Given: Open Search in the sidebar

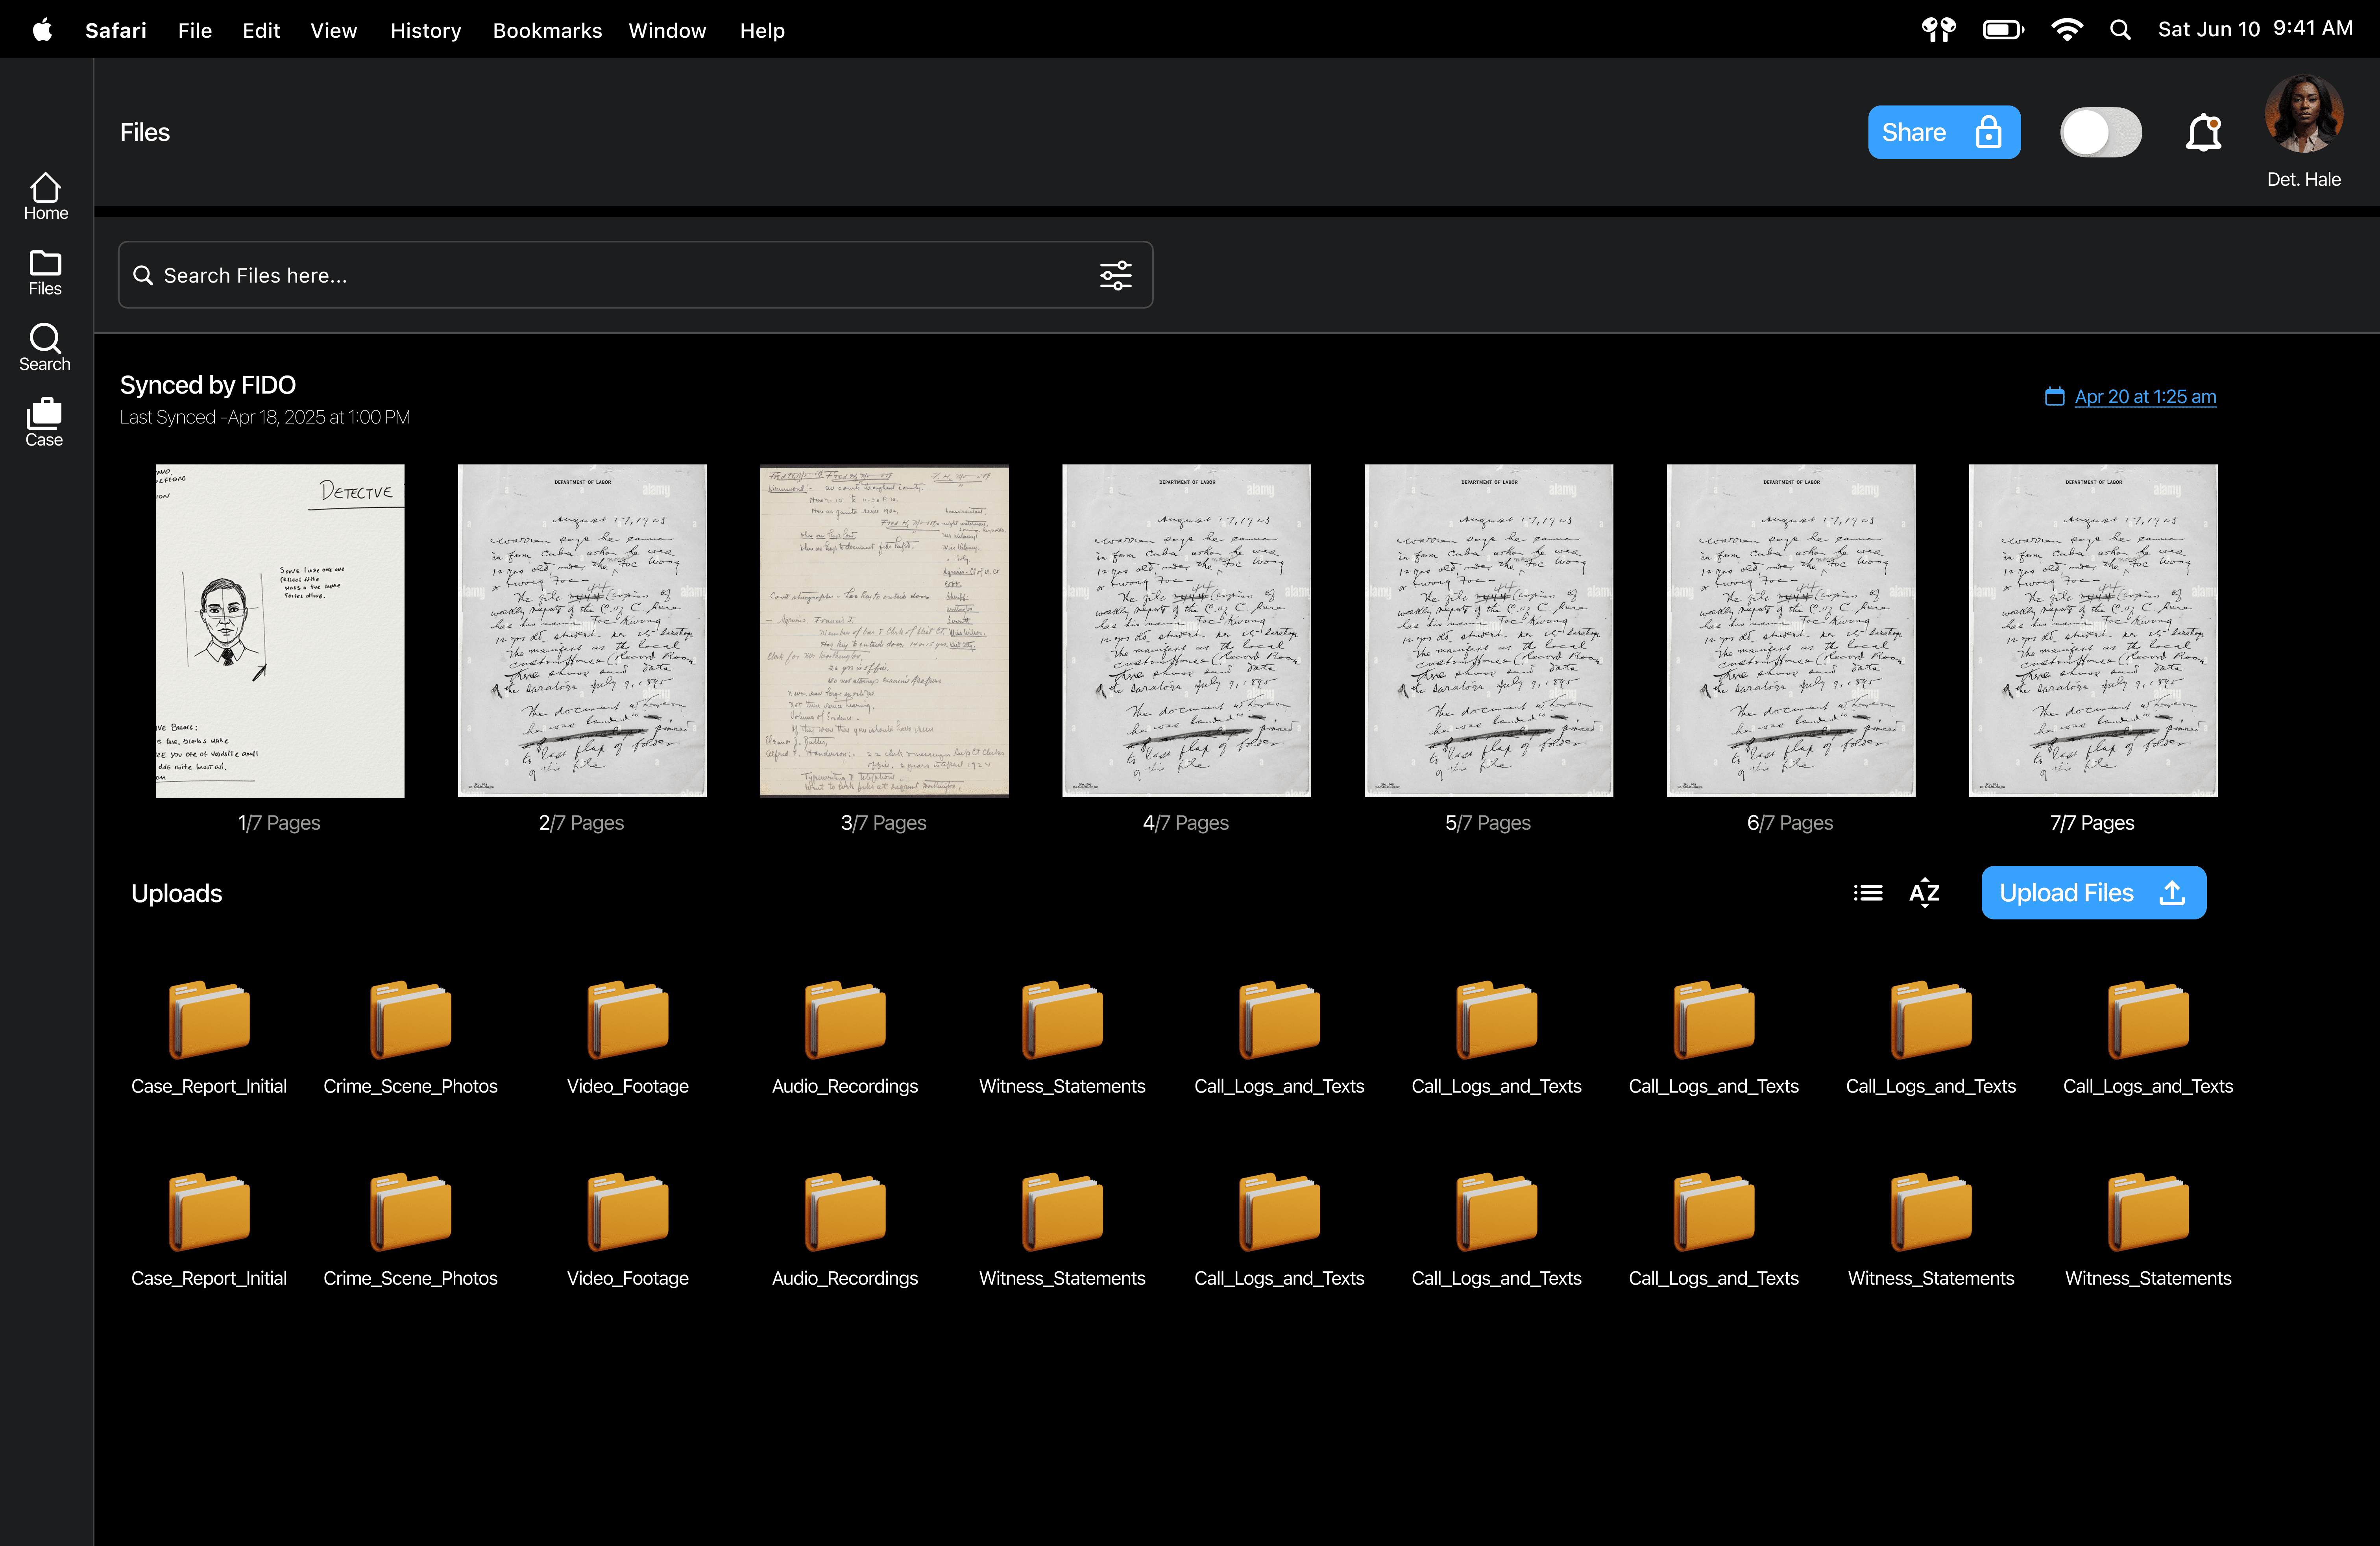Looking at the screenshot, I should tap(45, 348).
